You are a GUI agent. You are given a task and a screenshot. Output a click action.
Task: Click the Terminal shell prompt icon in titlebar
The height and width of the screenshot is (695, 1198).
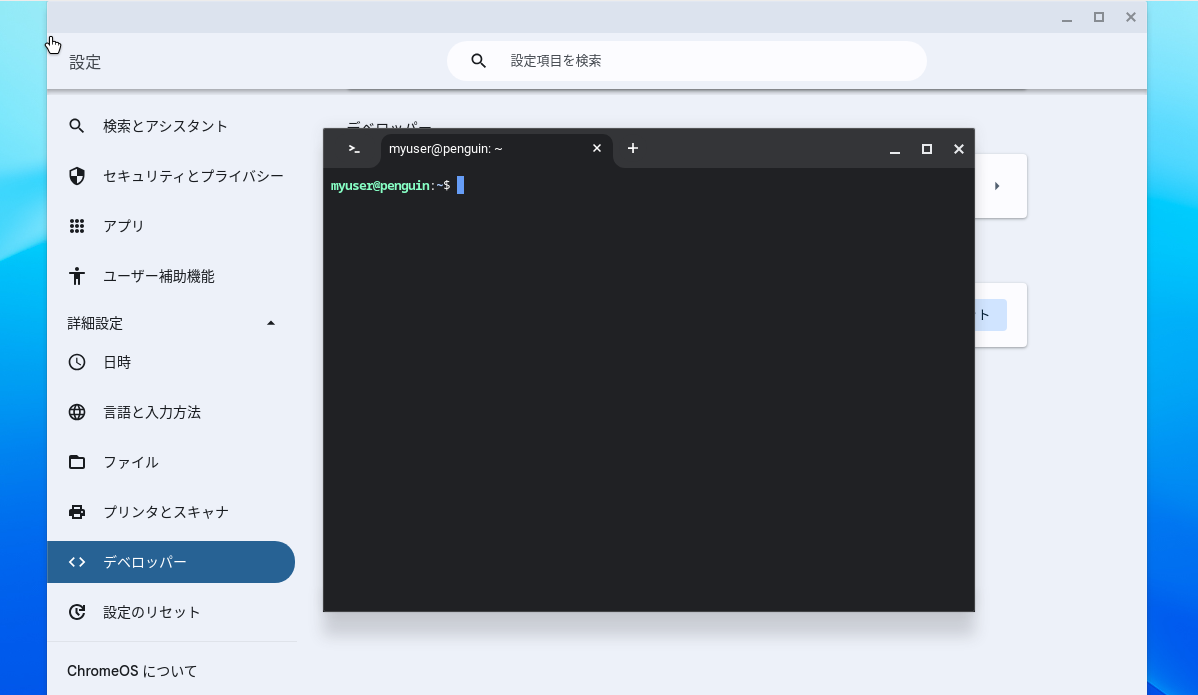(352, 148)
